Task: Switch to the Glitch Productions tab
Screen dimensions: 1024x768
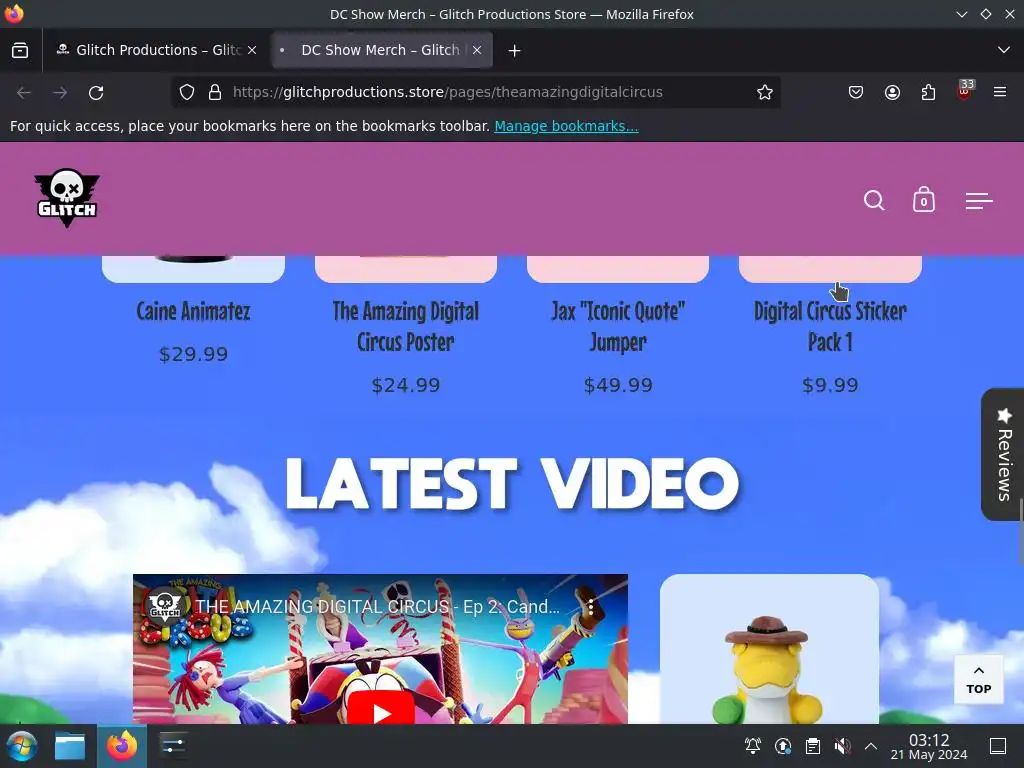Action: [x=157, y=50]
